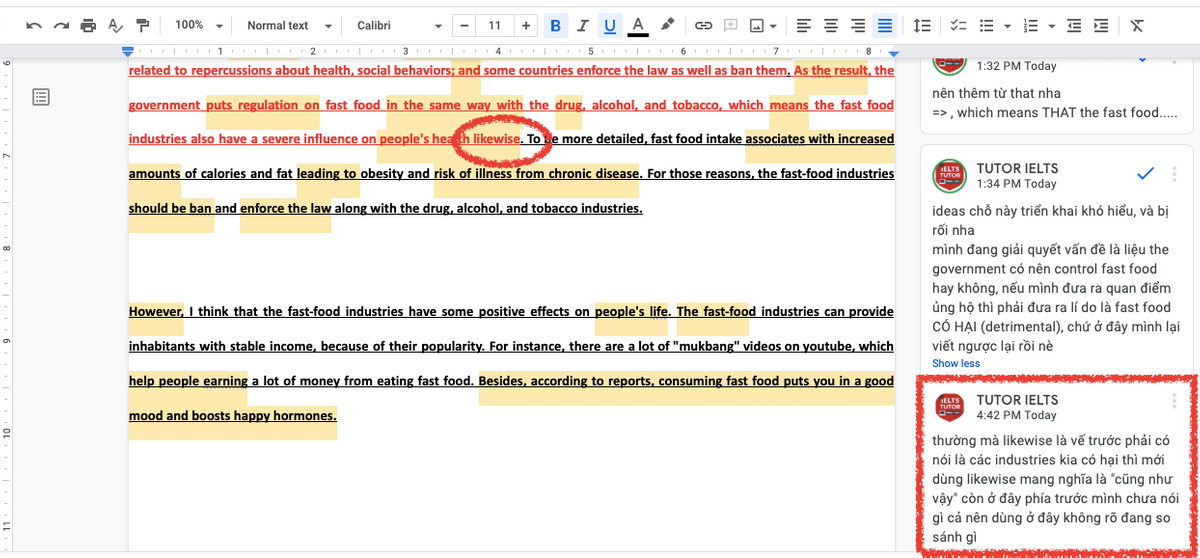Open the 100% zoom dropdown
Viewport: 1200px width, 558px height.
click(197, 25)
